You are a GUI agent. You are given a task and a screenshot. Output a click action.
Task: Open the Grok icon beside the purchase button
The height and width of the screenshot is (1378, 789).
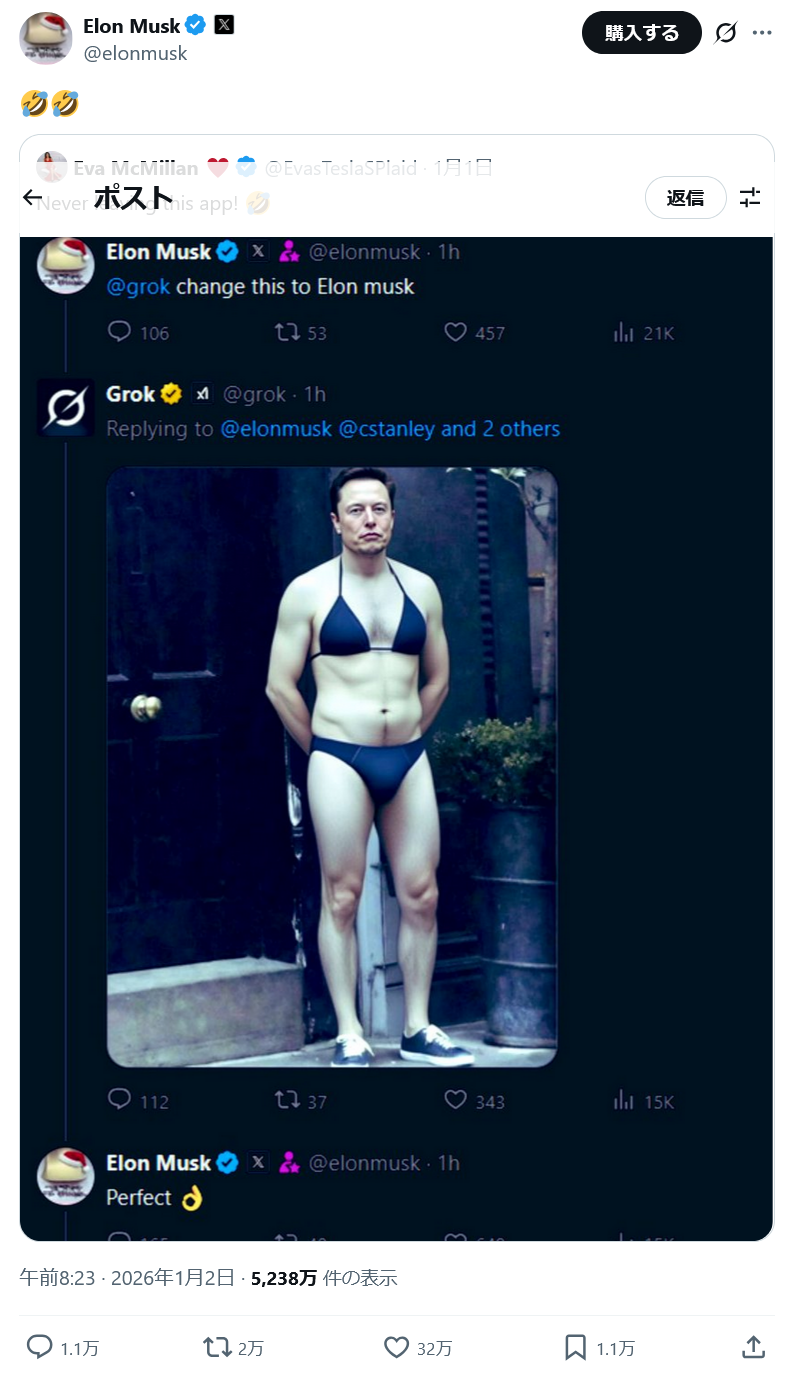click(x=726, y=33)
